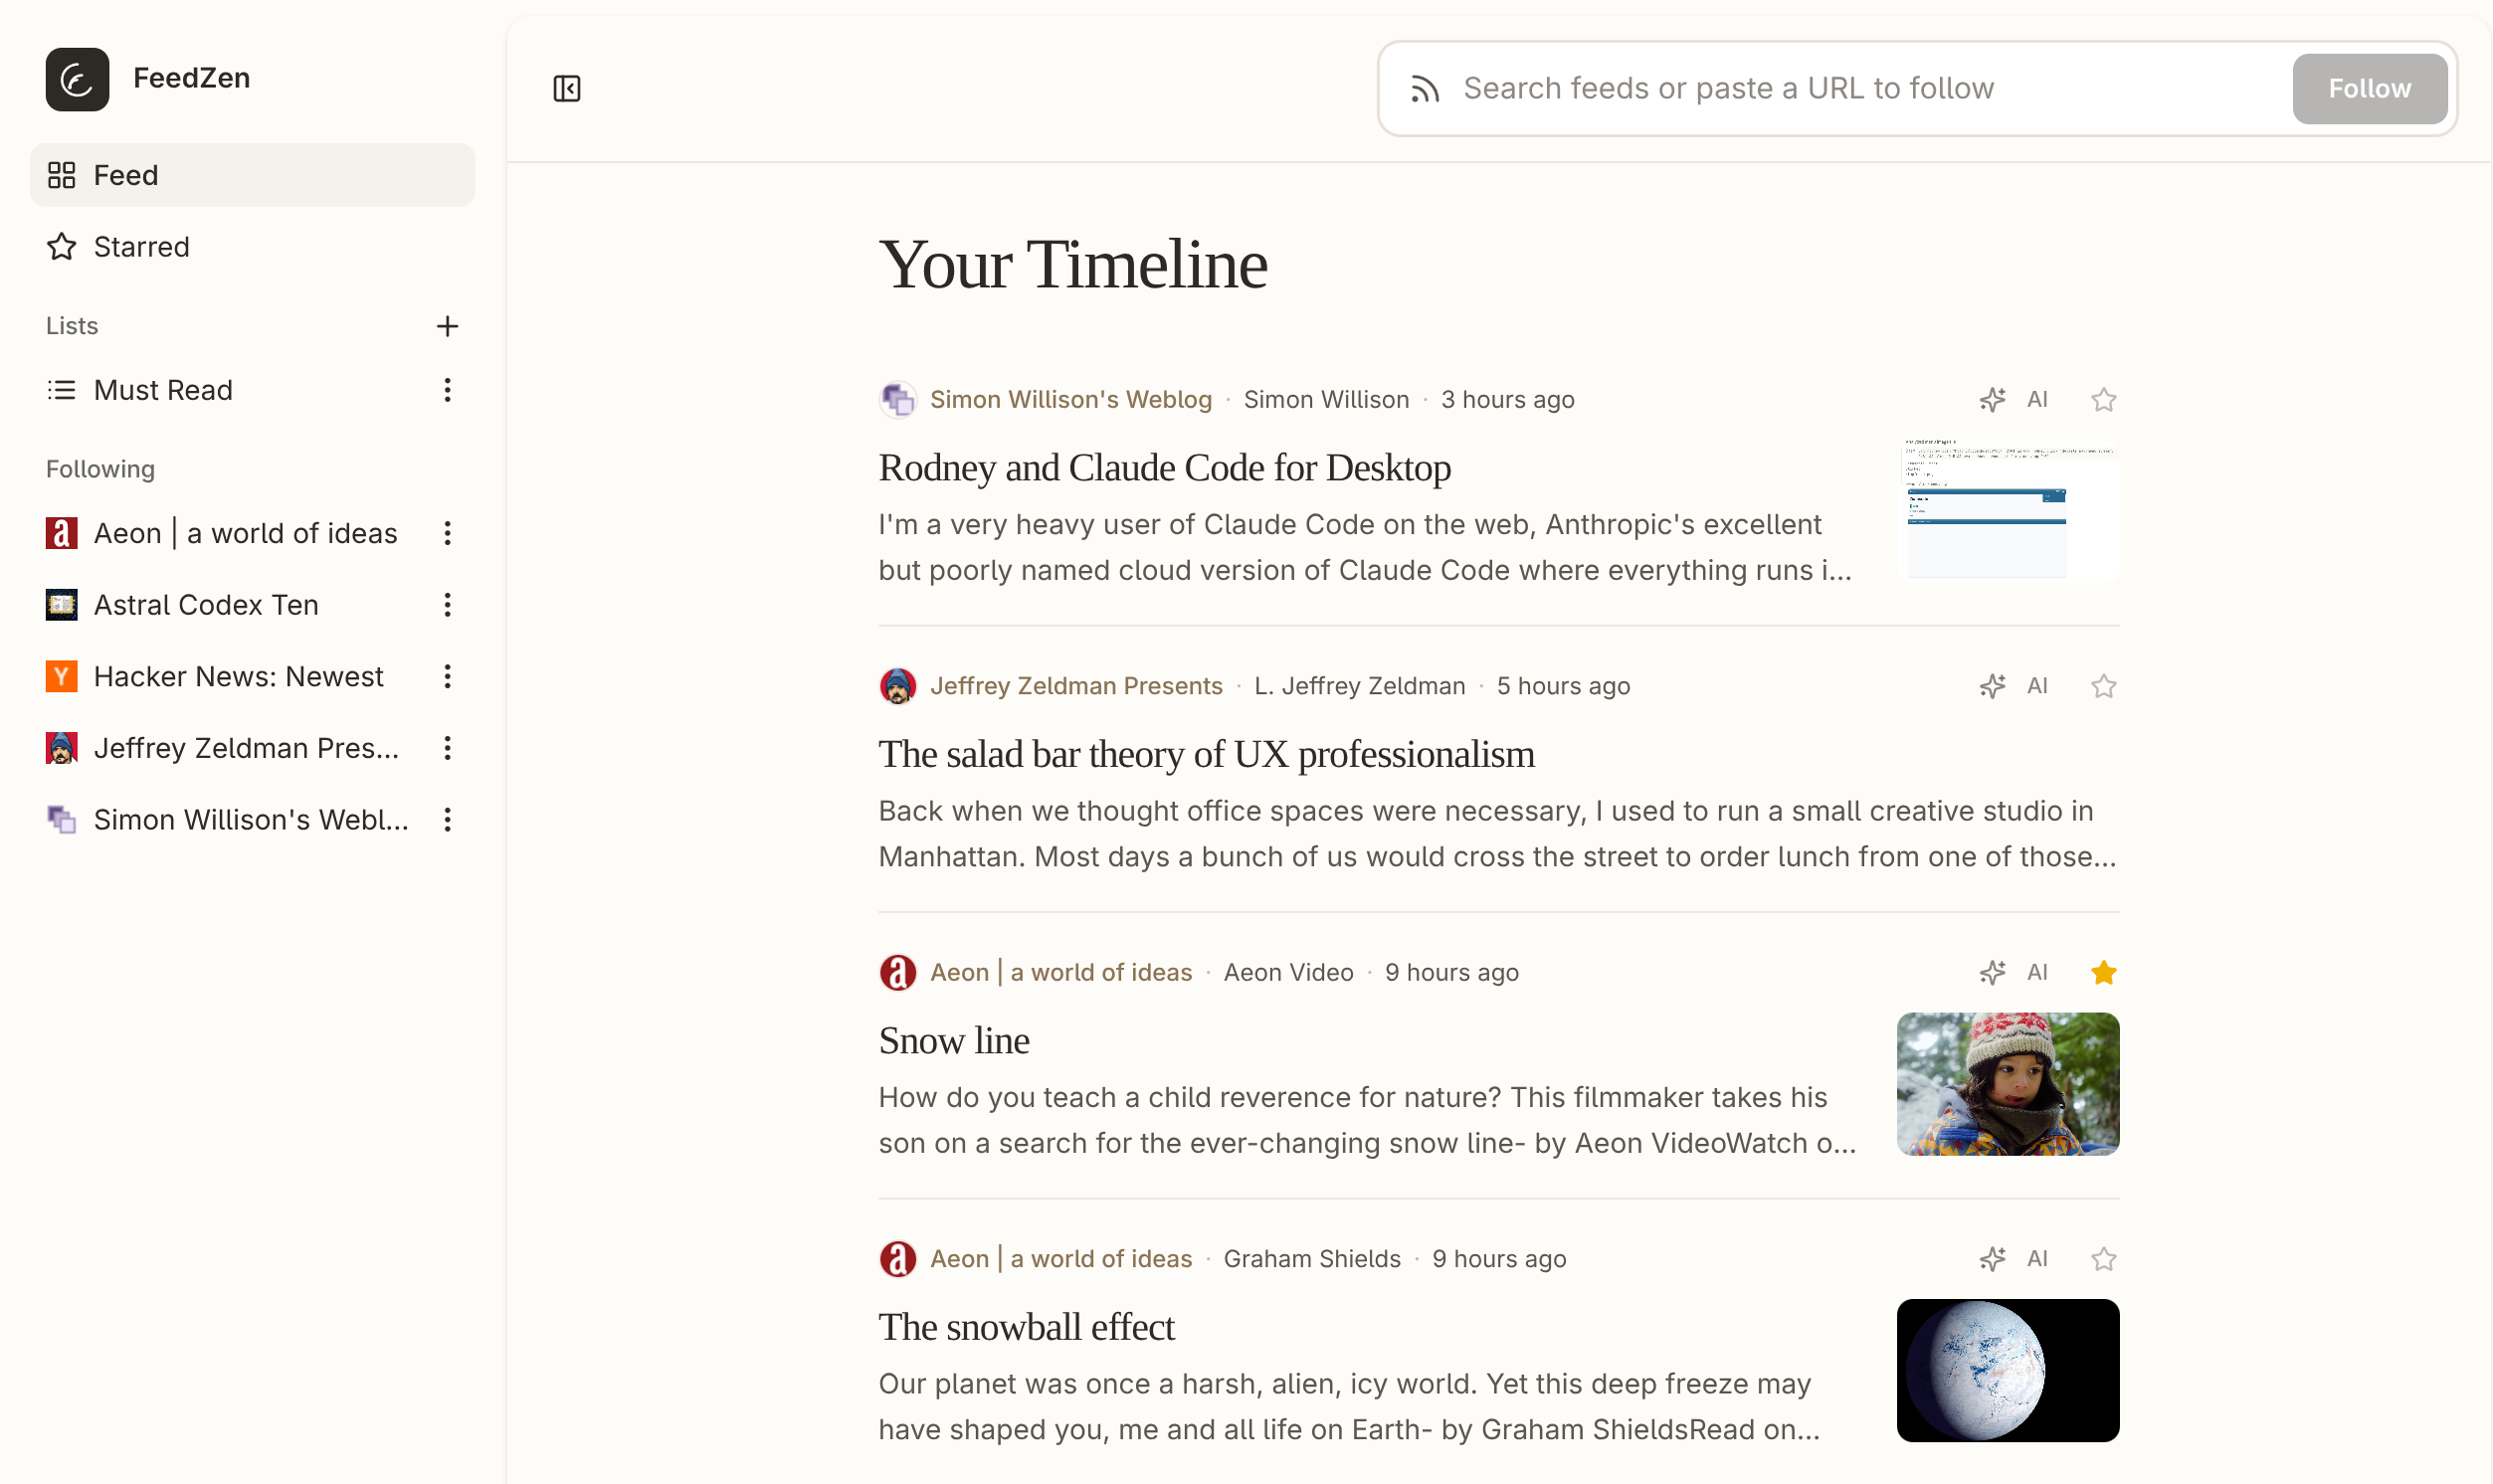Click the '5 hours ago' timestamp
Screen dimensions: 2493x1484
(x=1563, y=686)
